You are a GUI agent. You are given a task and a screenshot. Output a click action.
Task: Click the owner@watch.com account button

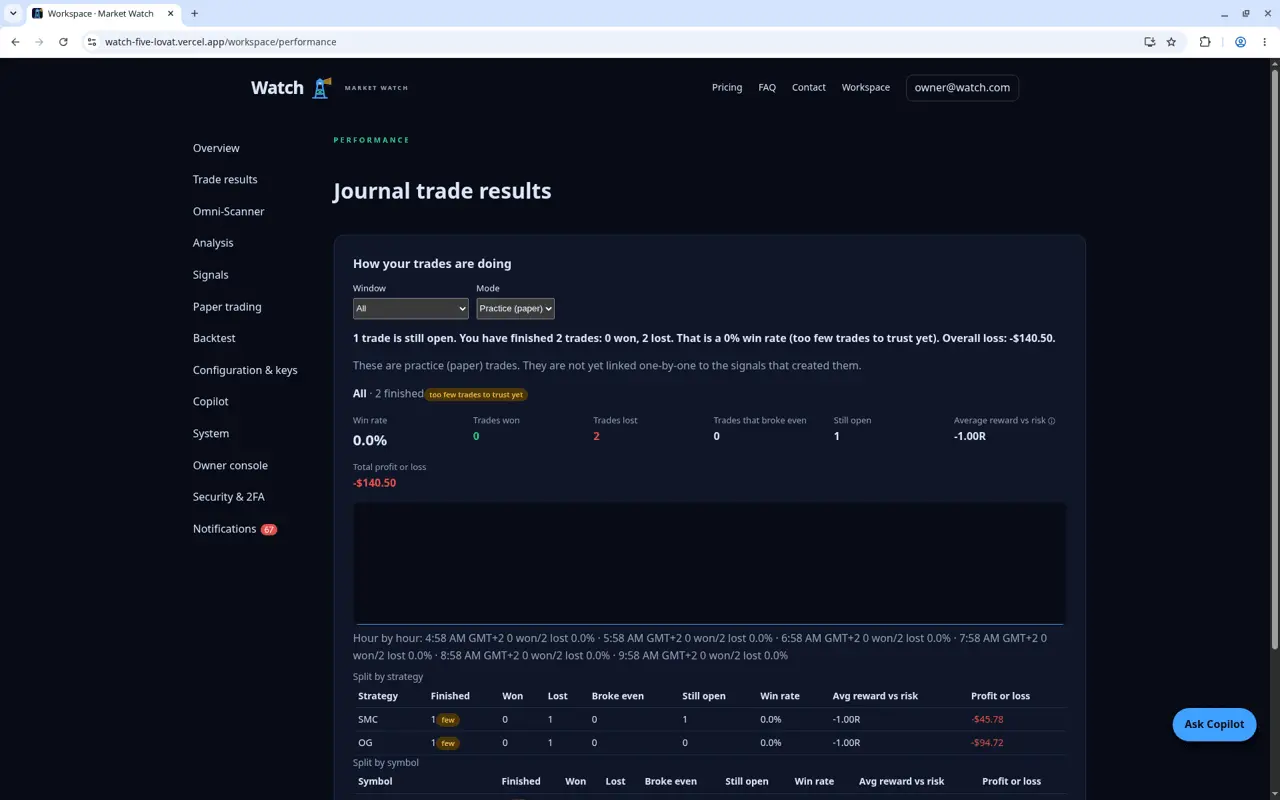[x=962, y=88]
